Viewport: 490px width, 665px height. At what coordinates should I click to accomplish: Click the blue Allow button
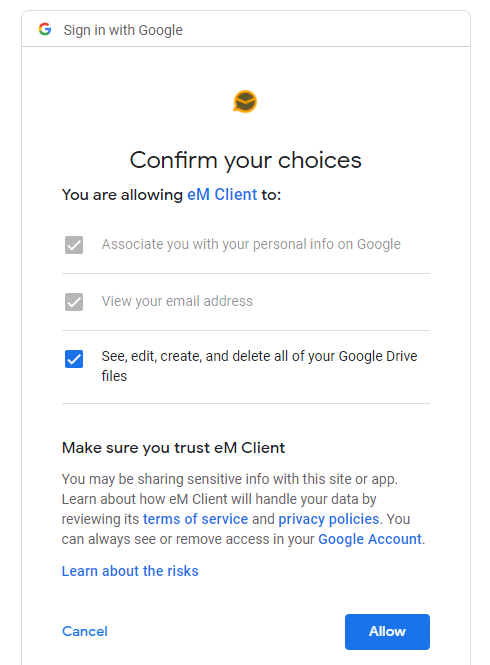387,631
